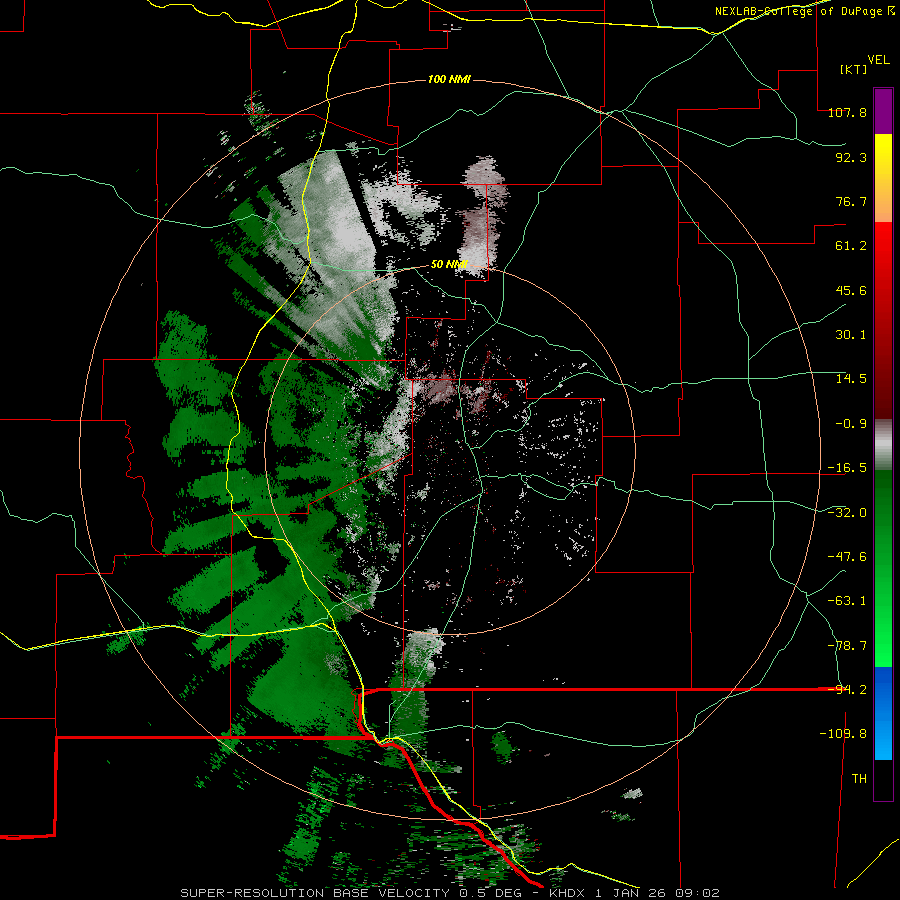Click the [KT] units label
900x900 pixels.
854,69
